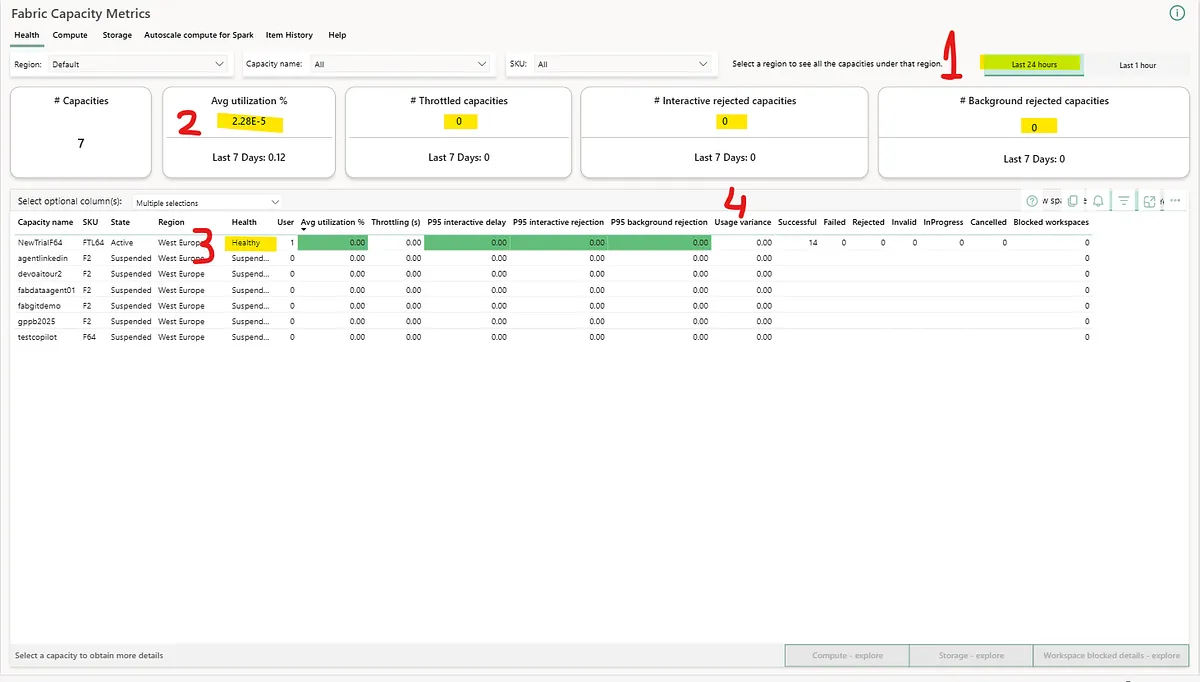This screenshot has width=1200, height=682.
Task: Click the # Capacities card showing 7
Action: tap(81, 132)
